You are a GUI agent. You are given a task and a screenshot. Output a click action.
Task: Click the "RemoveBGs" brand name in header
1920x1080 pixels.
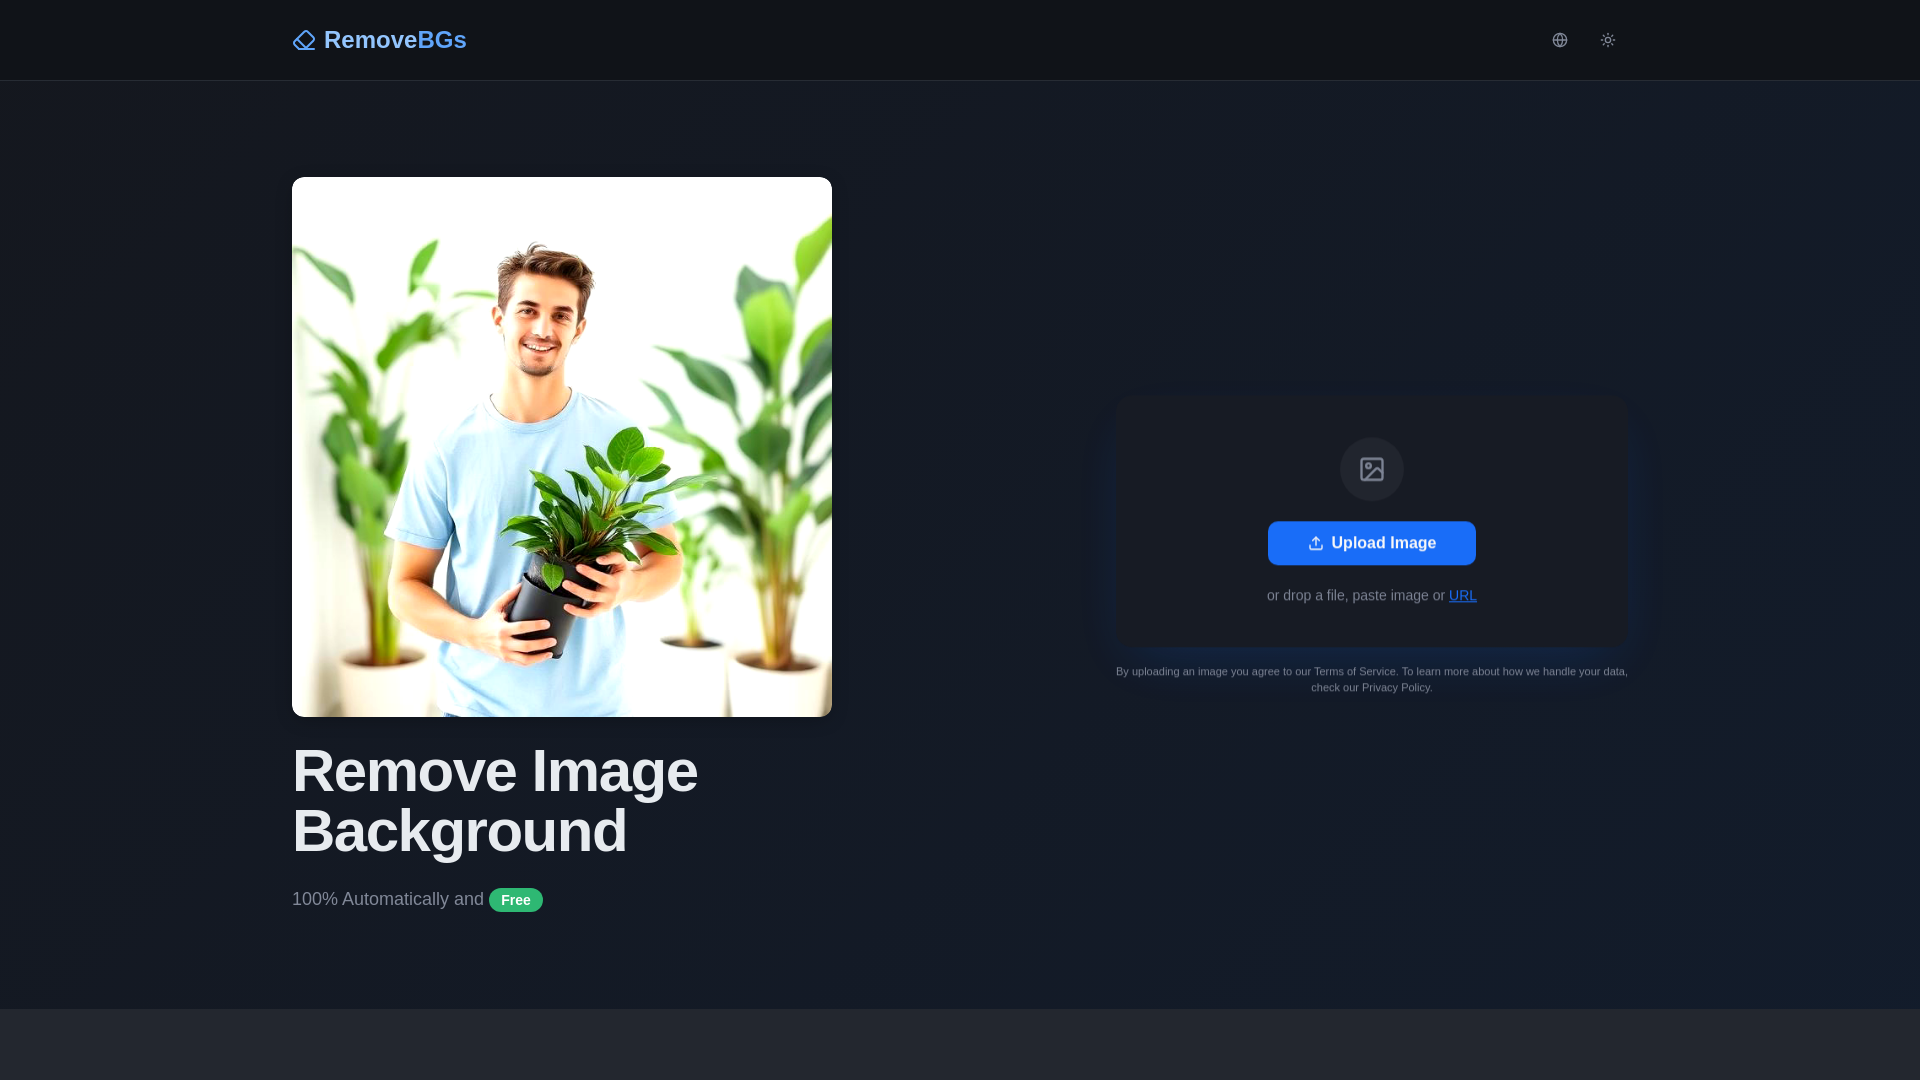point(394,40)
